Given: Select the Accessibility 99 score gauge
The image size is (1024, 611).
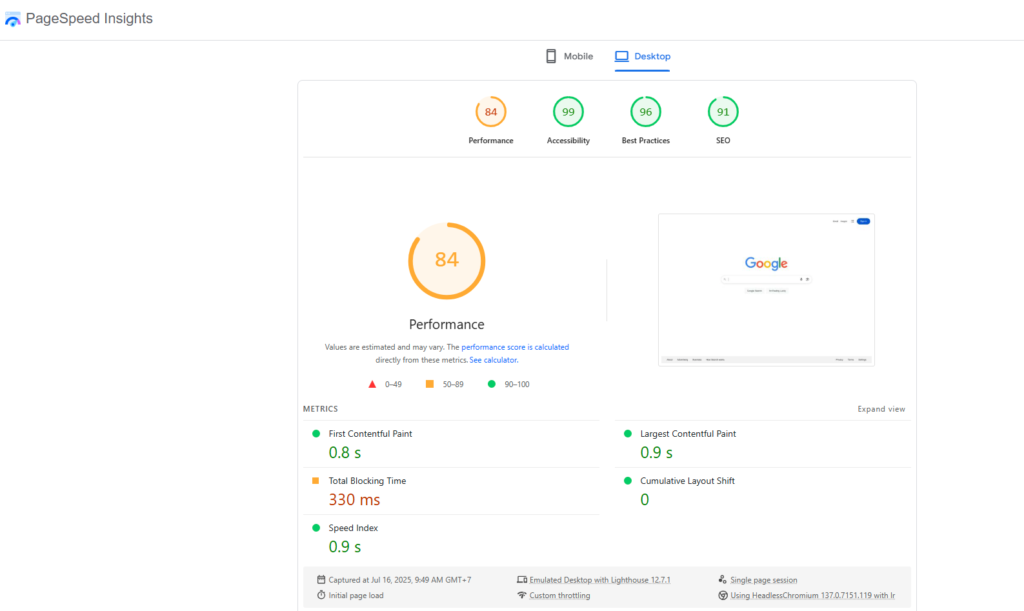Looking at the screenshot, I should pyautogui.click(x=568, y=112).
